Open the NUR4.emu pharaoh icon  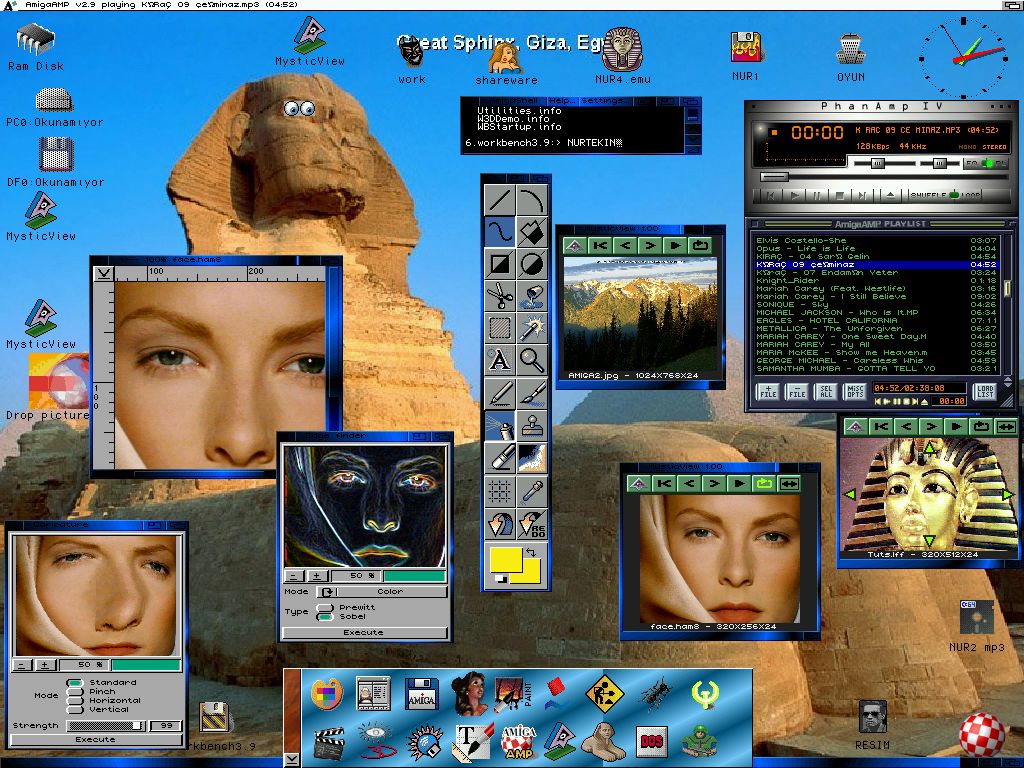[622, 56]
